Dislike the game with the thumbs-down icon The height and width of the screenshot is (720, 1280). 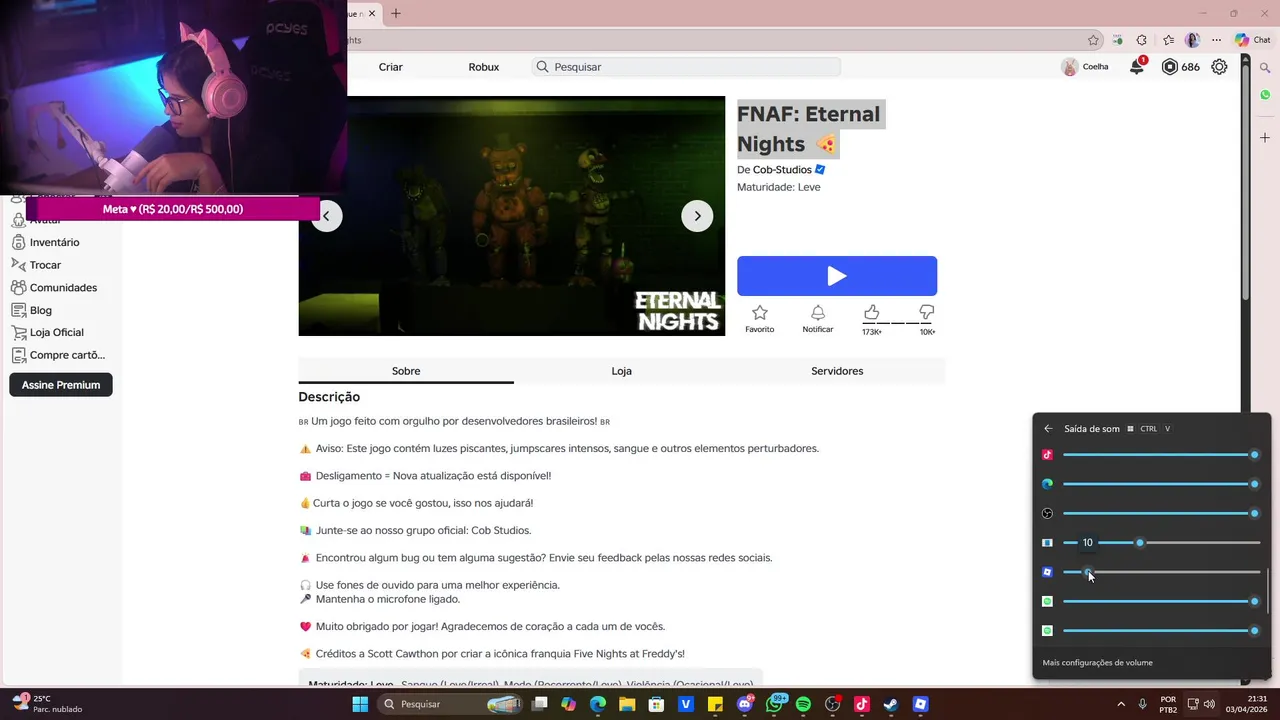pos(926,313)
